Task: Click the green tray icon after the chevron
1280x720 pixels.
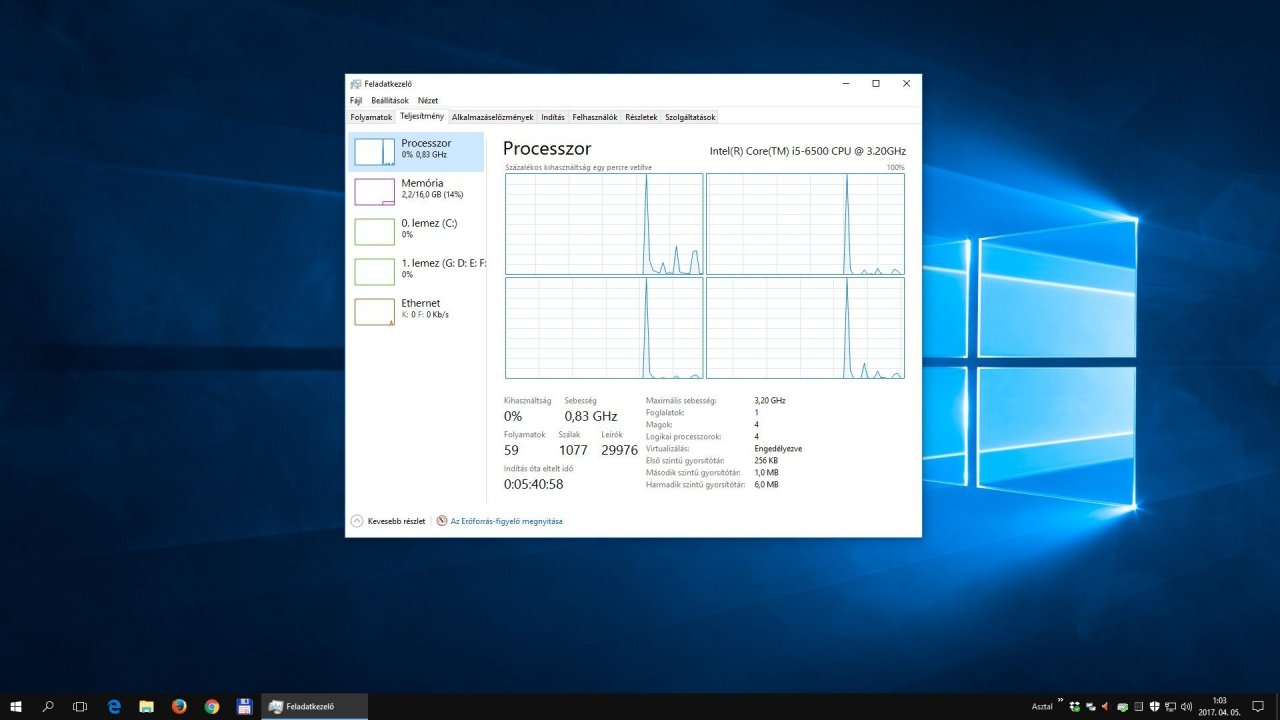Action: click(1075, 706)
